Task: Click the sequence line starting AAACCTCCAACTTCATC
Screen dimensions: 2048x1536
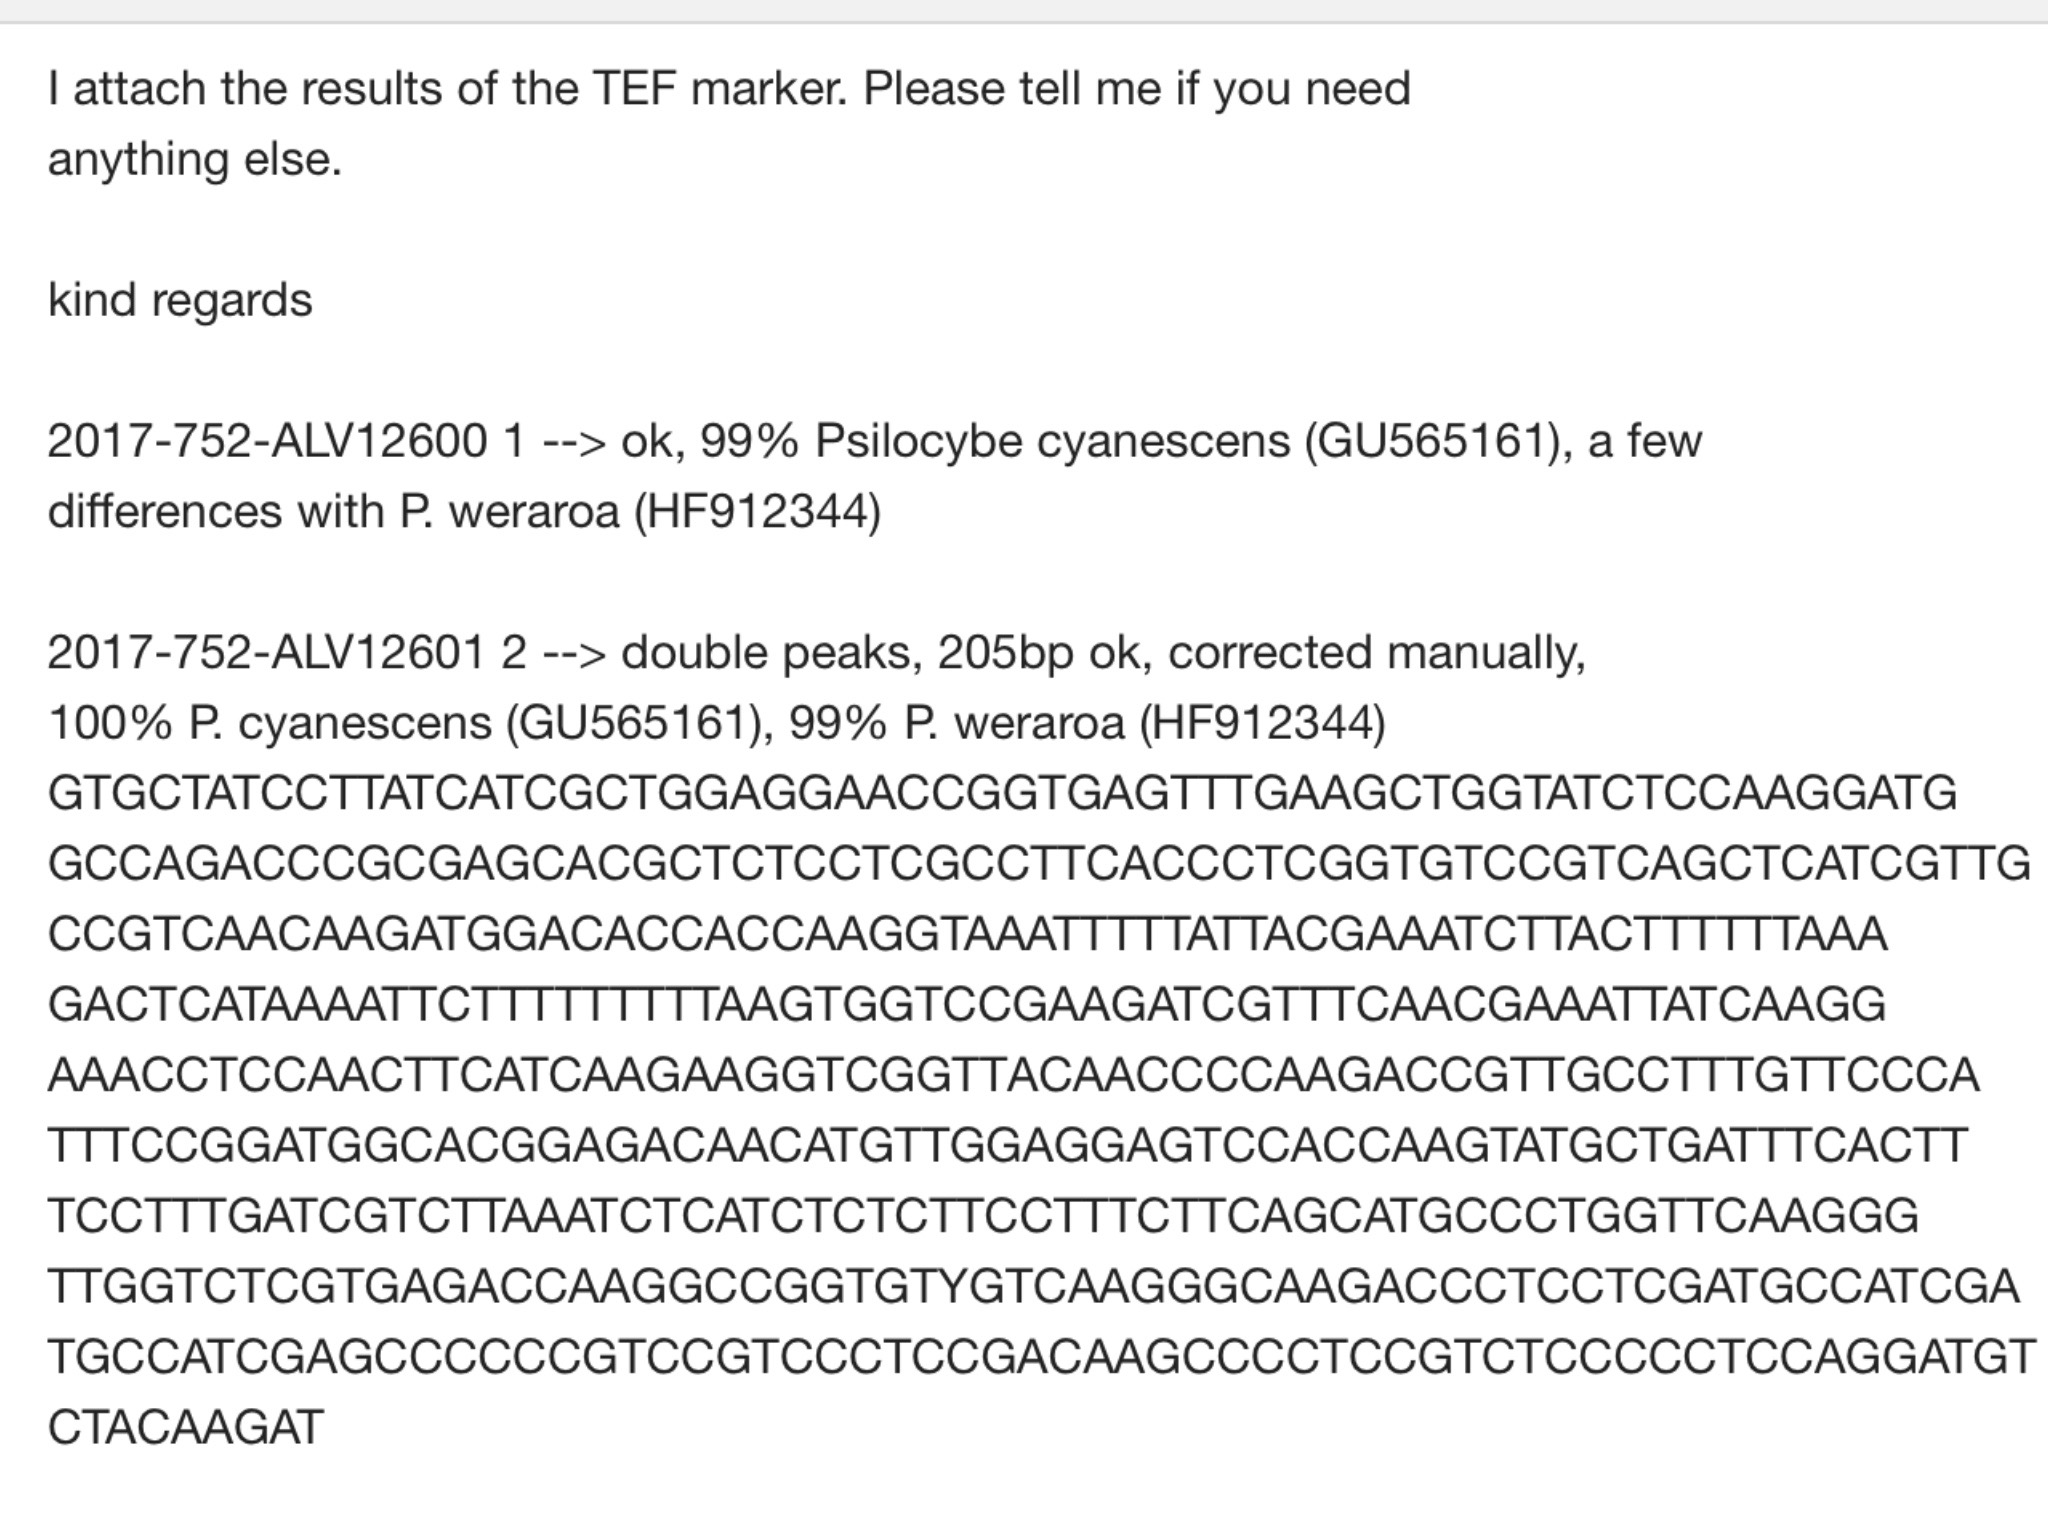Action: pos(1013,1076)
